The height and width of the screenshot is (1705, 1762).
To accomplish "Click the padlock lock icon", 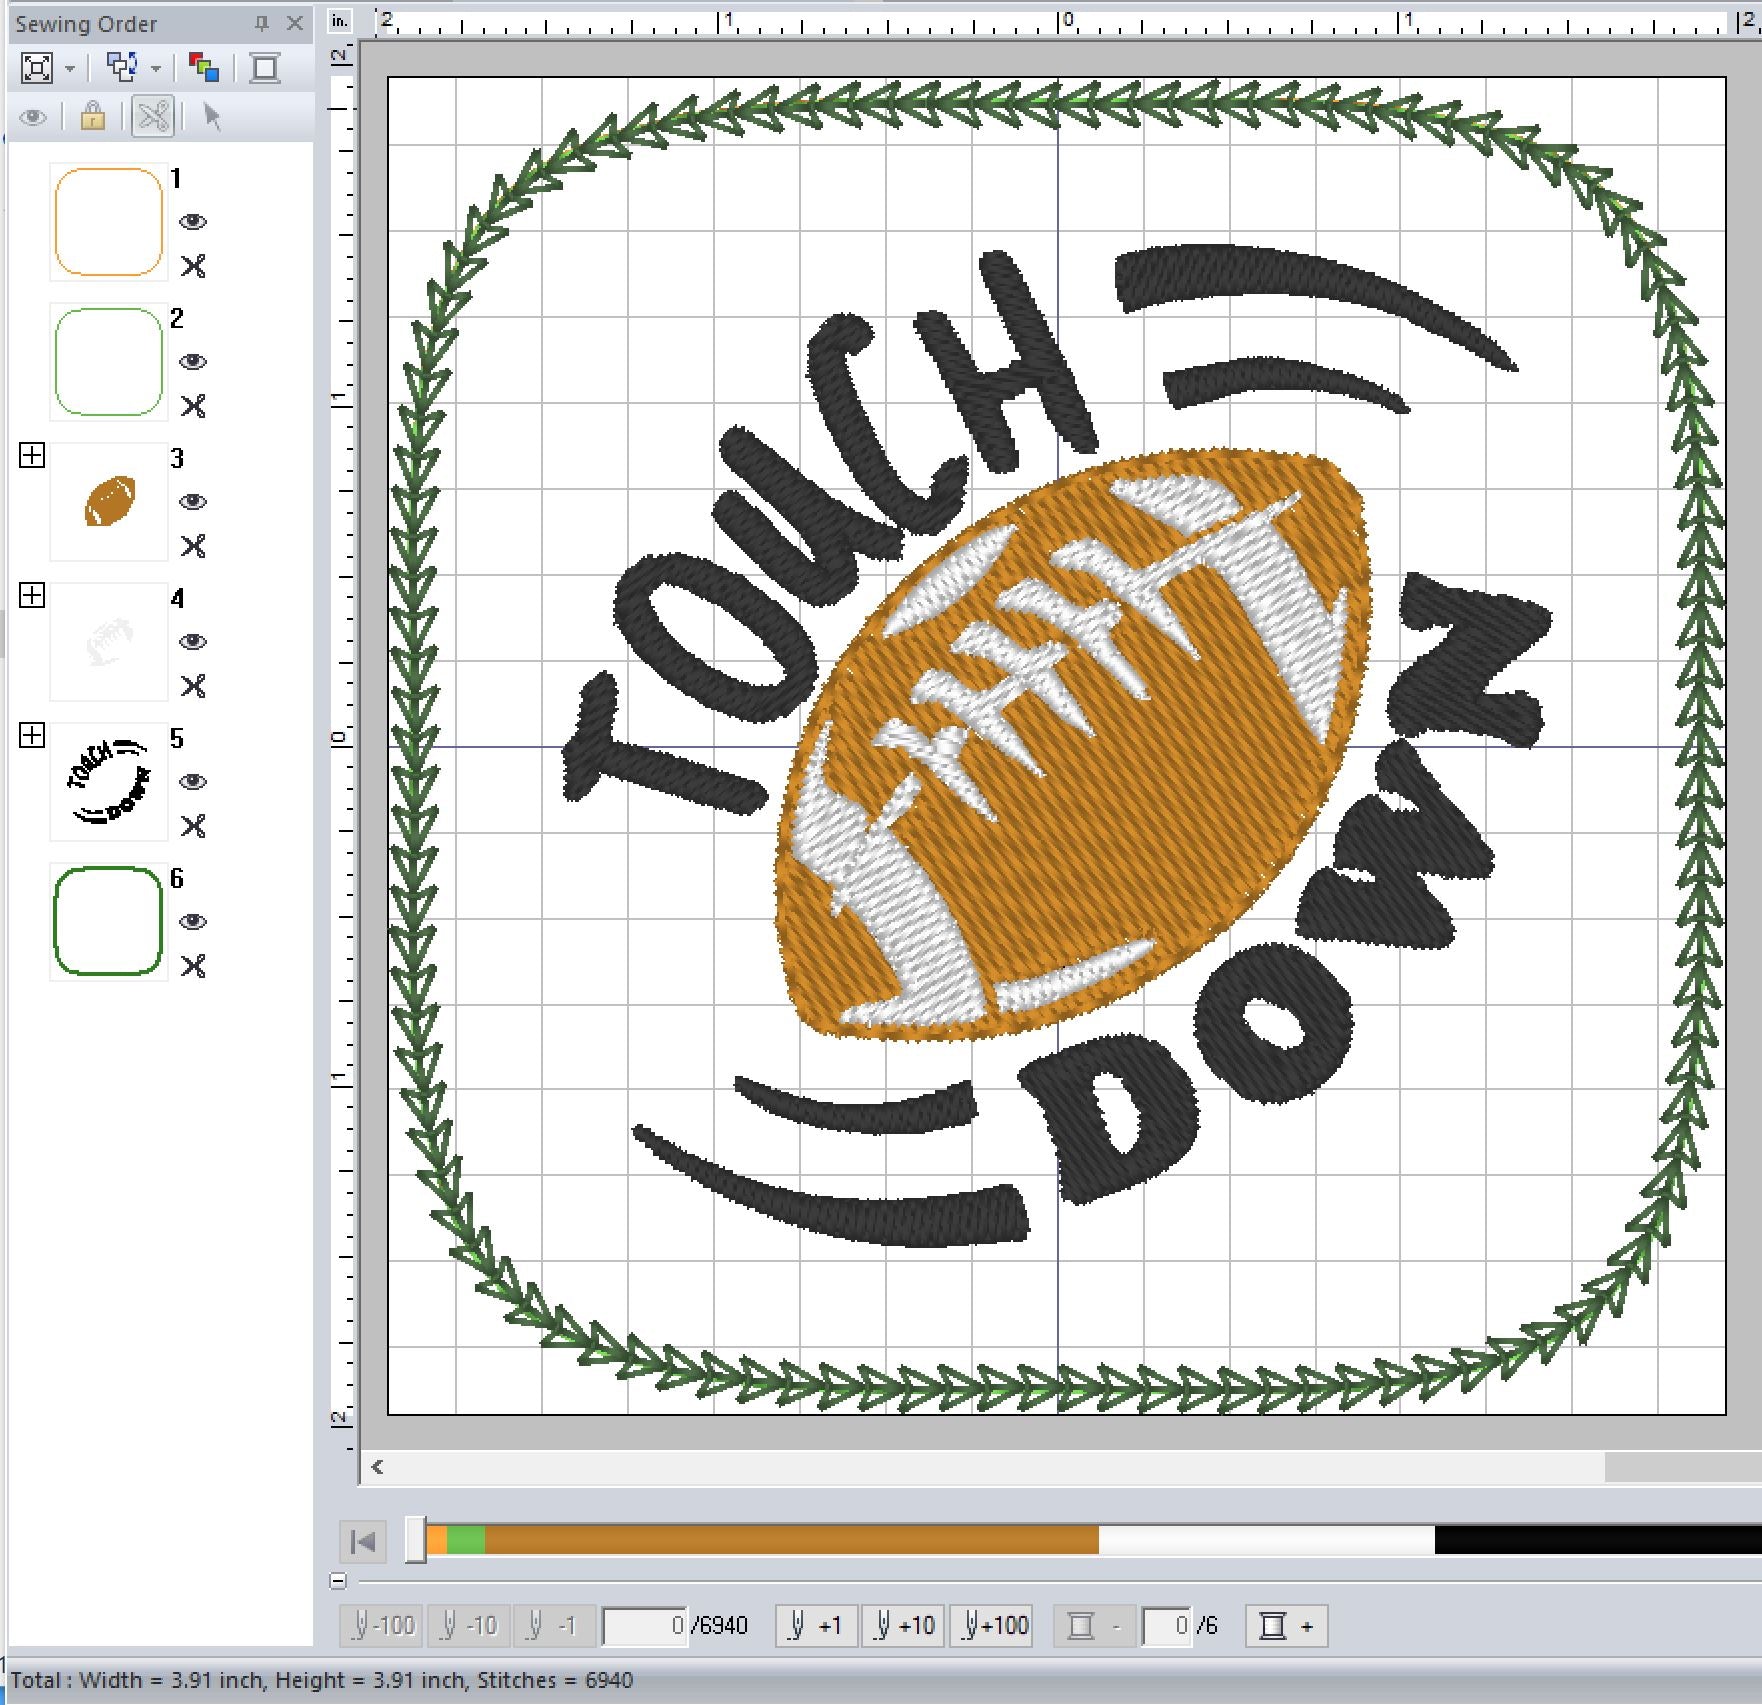I will [x=93, y=117].
